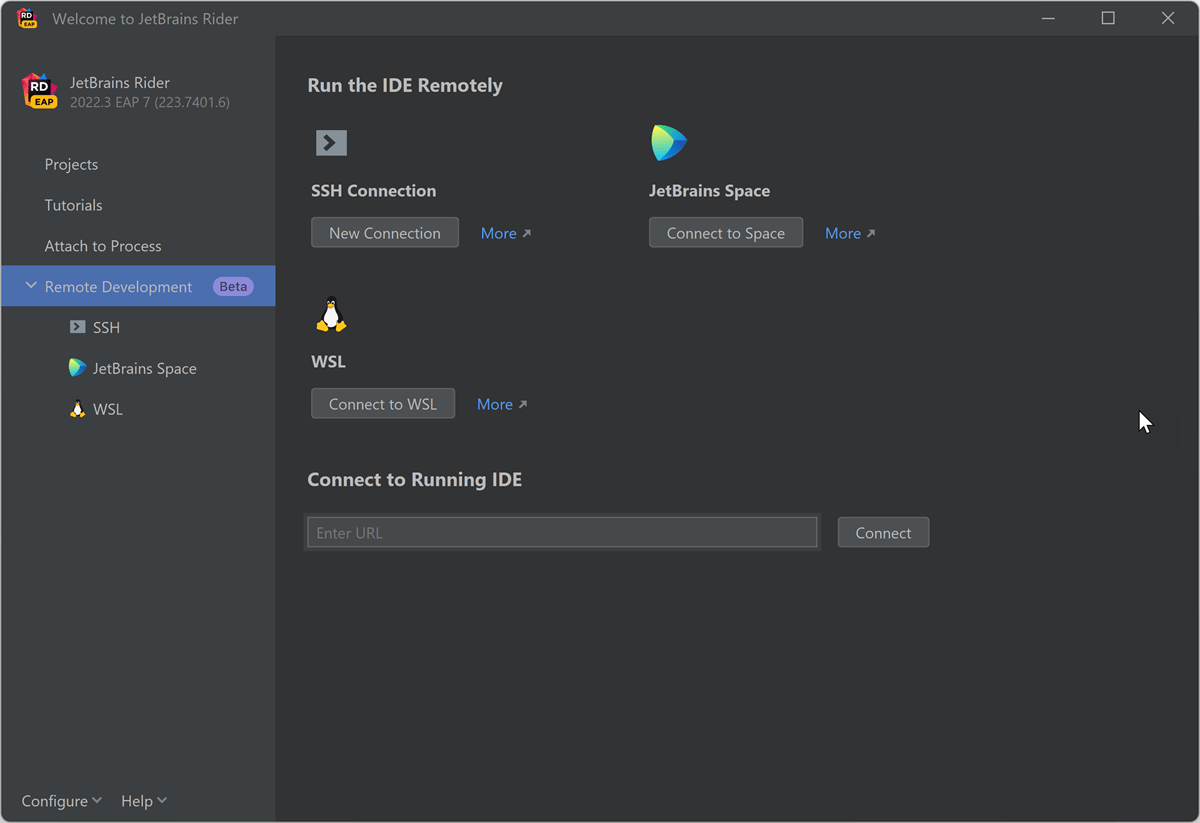Click the large JetBrains Space logo
The height and width of the screenshot is (823, 1200).
tap(668, 143)
